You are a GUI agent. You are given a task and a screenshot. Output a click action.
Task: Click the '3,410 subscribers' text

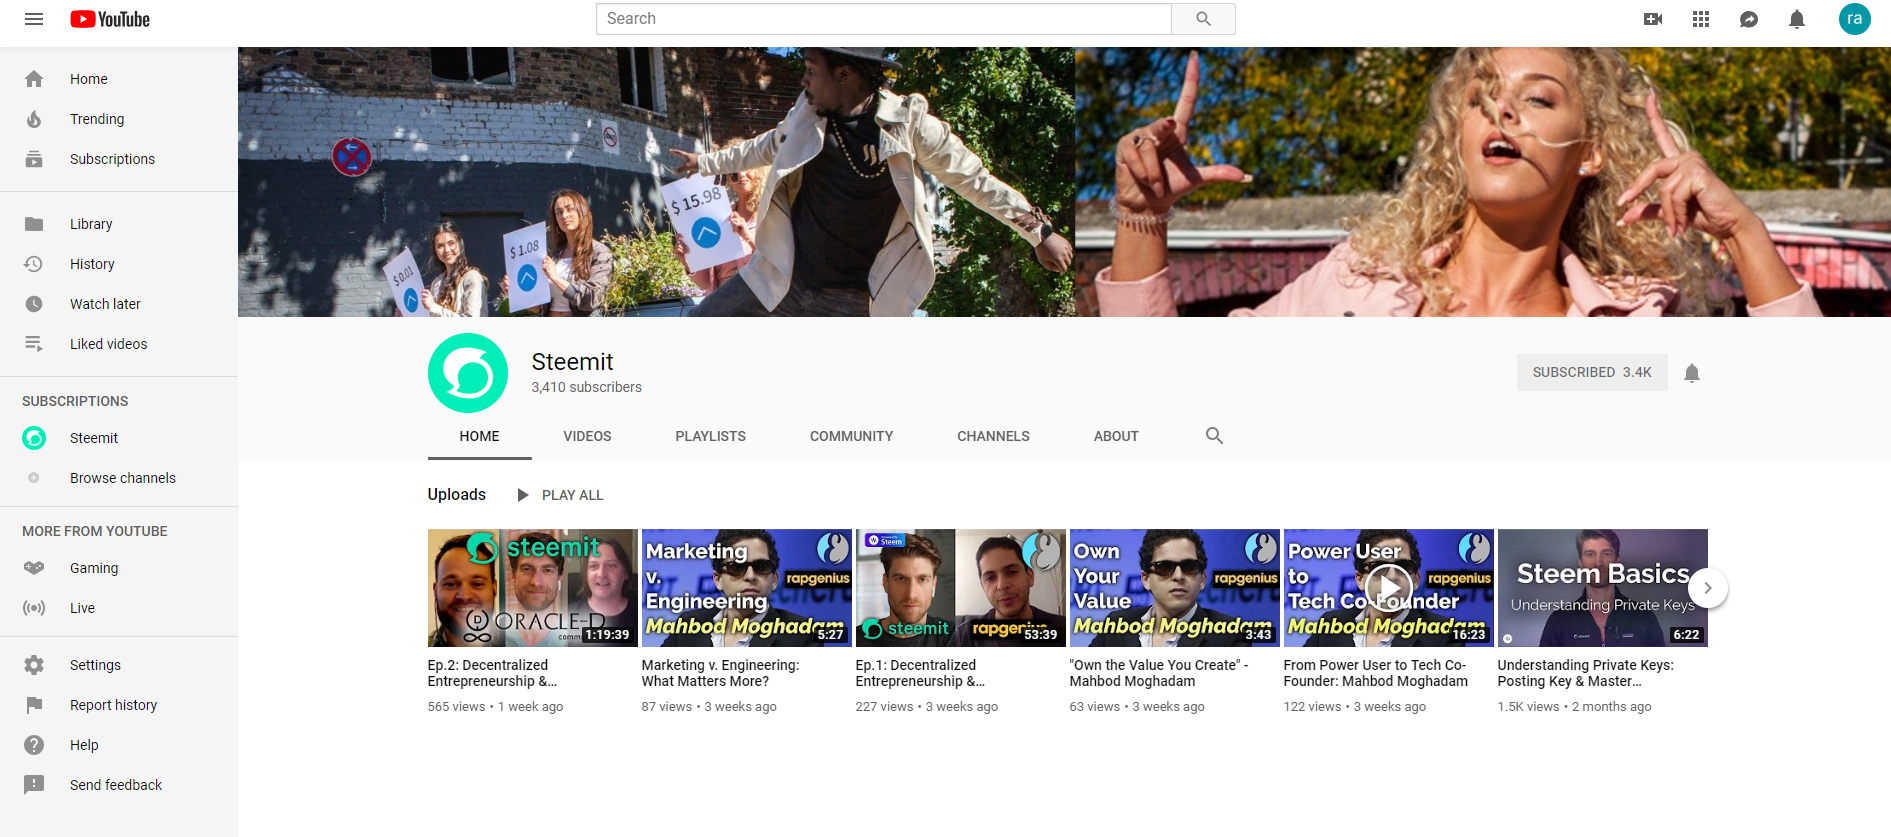[x=586, y=387]
